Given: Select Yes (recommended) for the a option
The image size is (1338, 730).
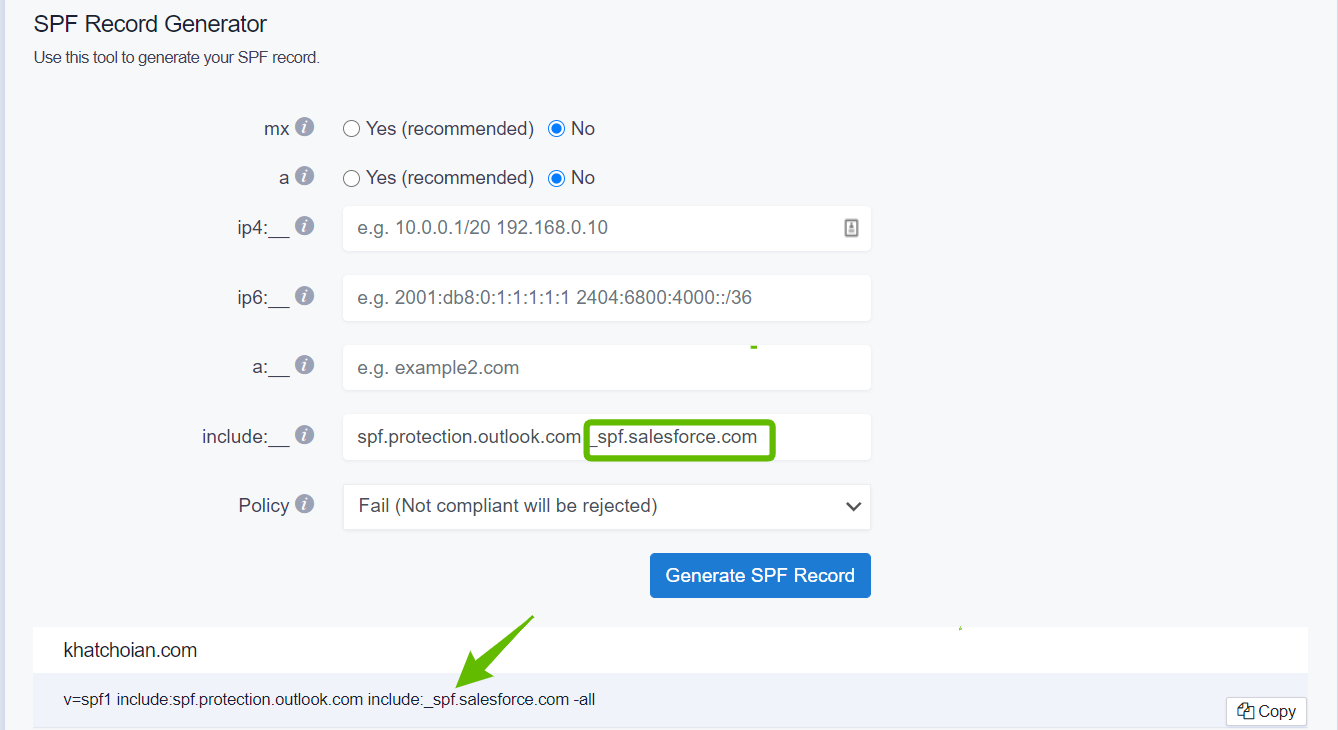Looking at the screenshot, I should pyautogui.click(x=351, y=178).
